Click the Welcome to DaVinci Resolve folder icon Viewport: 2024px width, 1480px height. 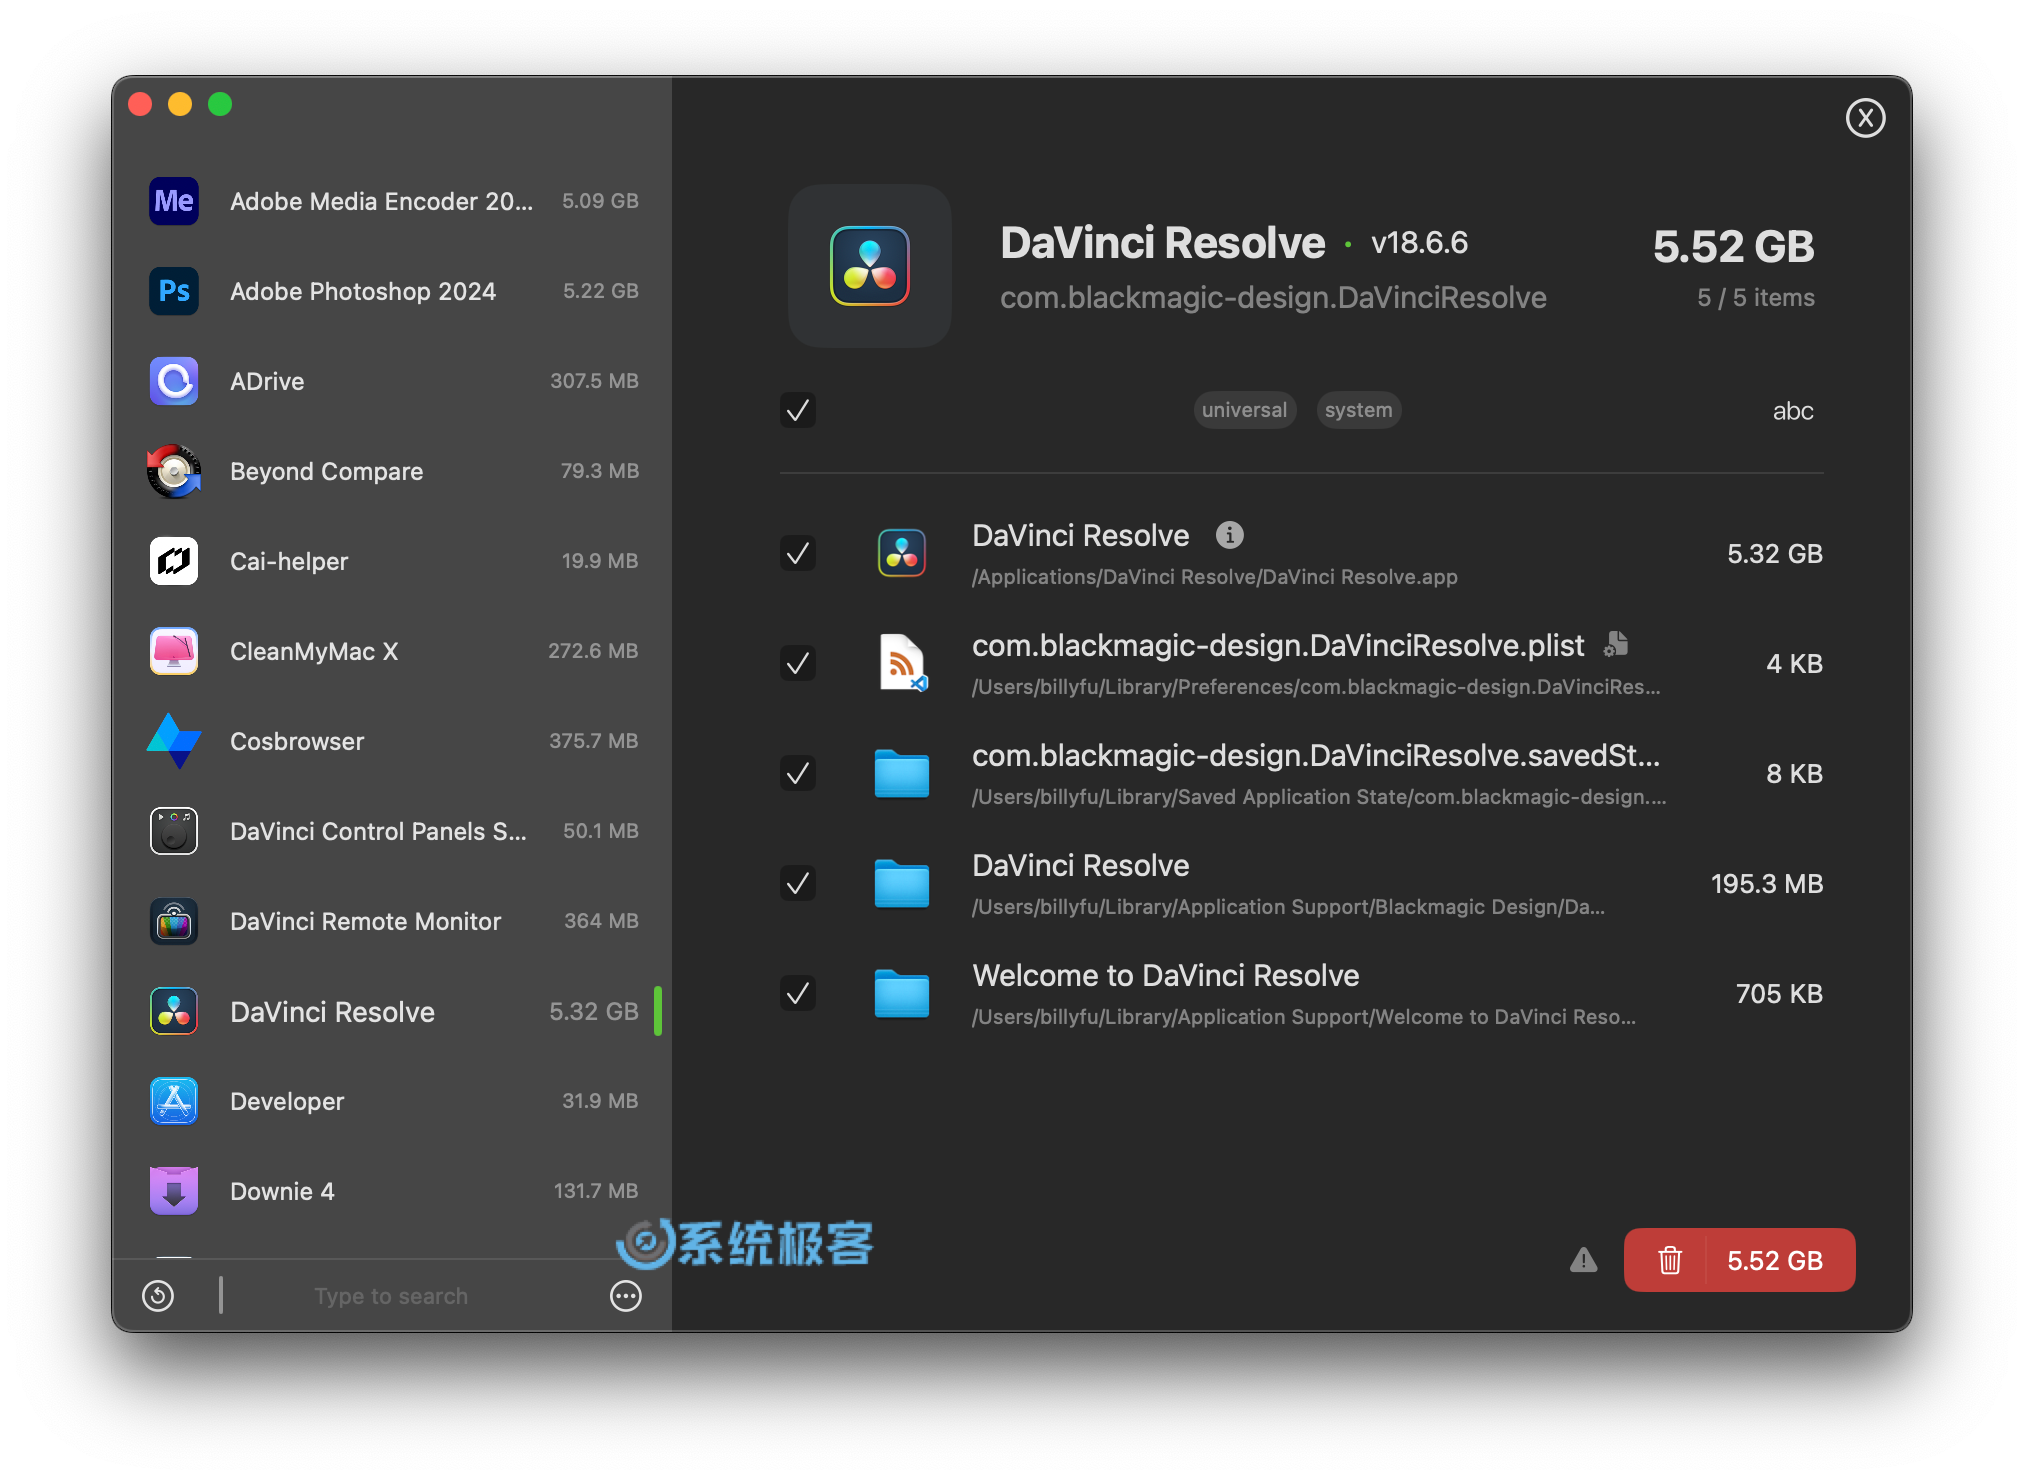[902, 993]
